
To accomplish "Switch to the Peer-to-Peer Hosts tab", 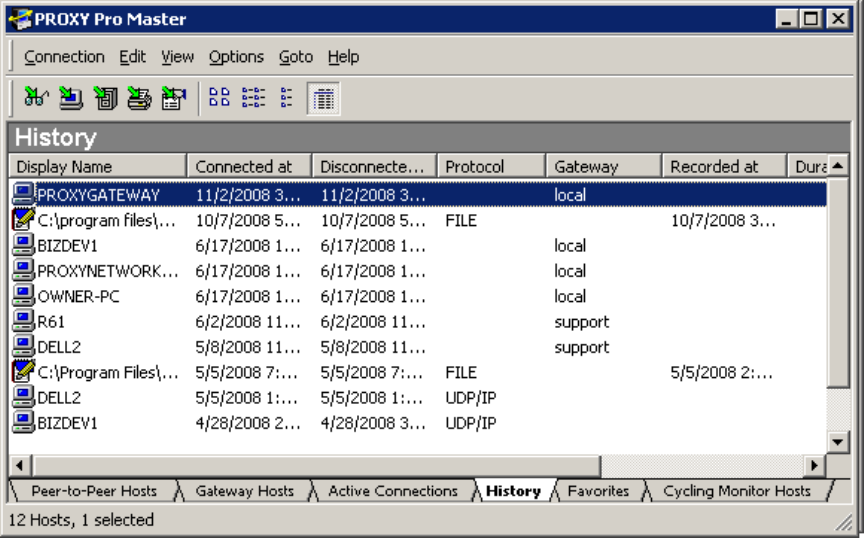I will [x=94, y=491].
